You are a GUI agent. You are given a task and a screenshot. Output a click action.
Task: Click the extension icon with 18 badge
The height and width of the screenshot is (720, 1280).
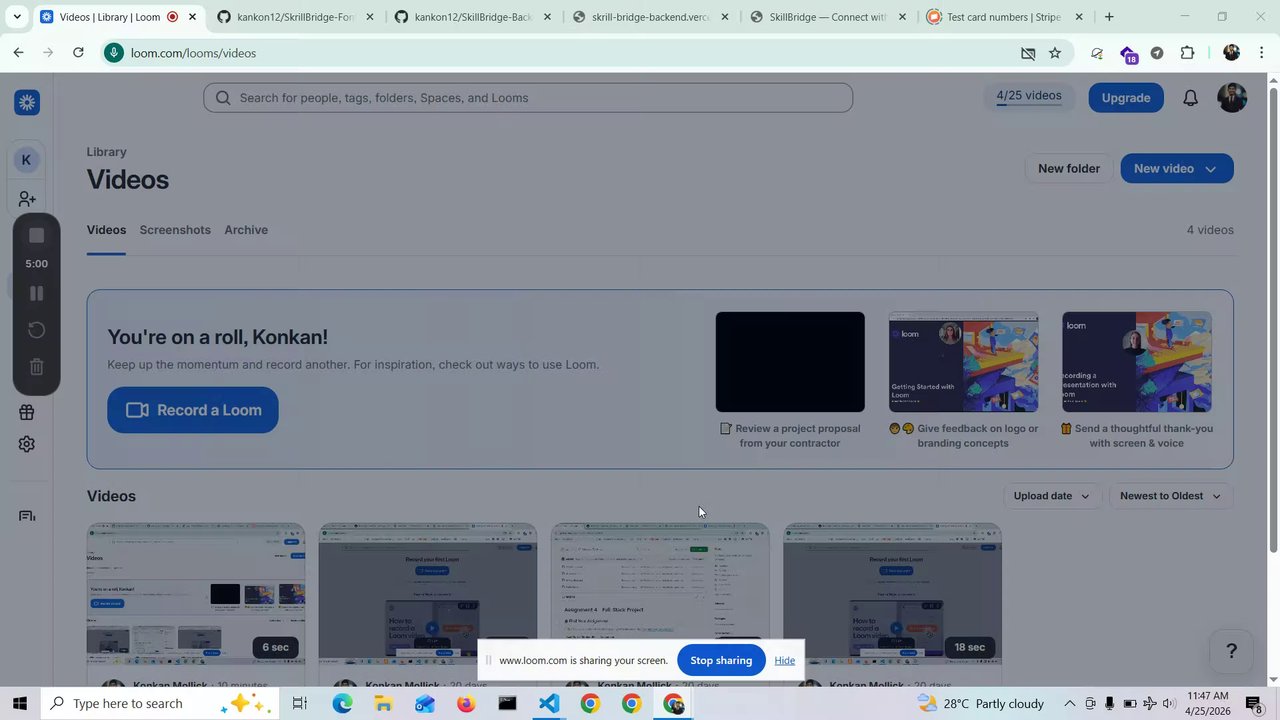(x=1128, y=54)
